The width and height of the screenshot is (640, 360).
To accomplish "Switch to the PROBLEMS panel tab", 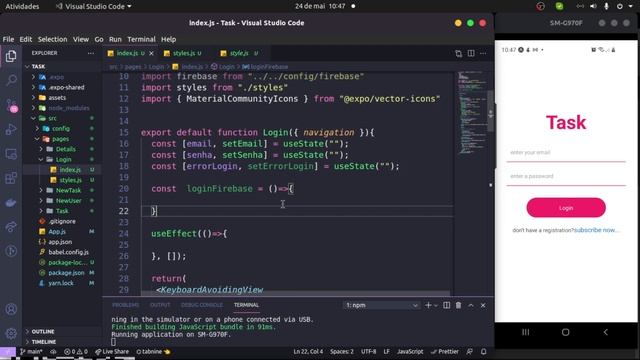I will pyautogui.click(x=126, y=305).
